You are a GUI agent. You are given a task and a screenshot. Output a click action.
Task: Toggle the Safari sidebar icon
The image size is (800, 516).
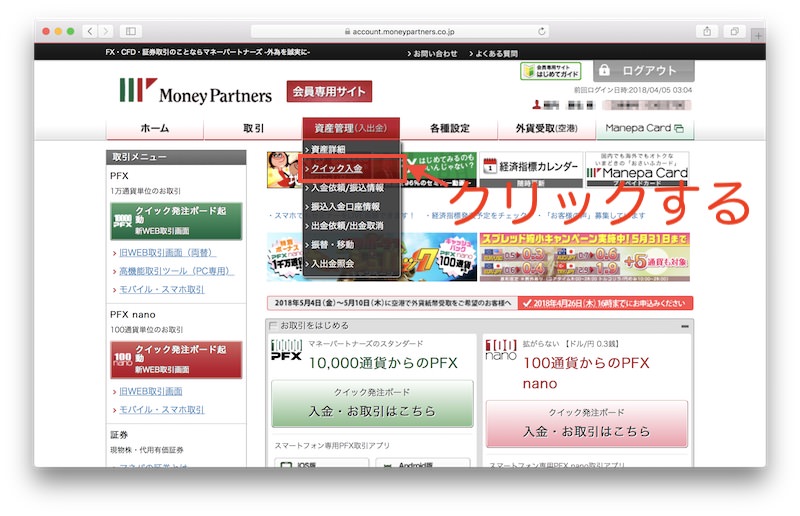coord(131,31)
